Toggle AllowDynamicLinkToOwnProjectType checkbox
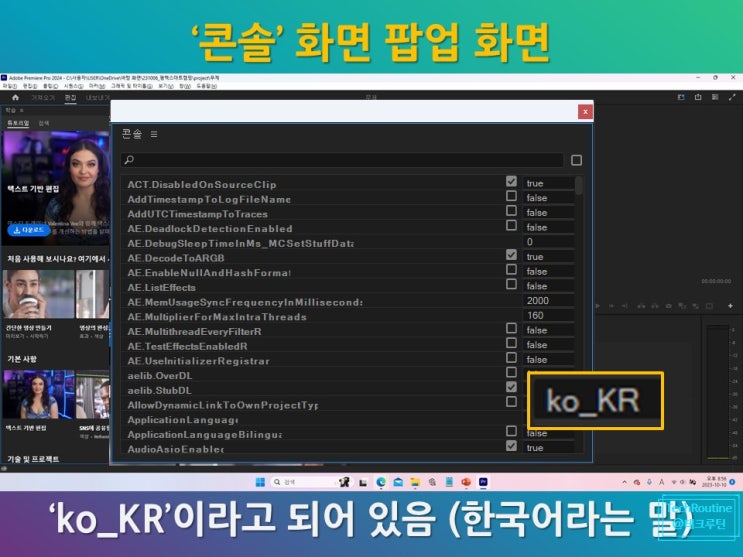 511,402
